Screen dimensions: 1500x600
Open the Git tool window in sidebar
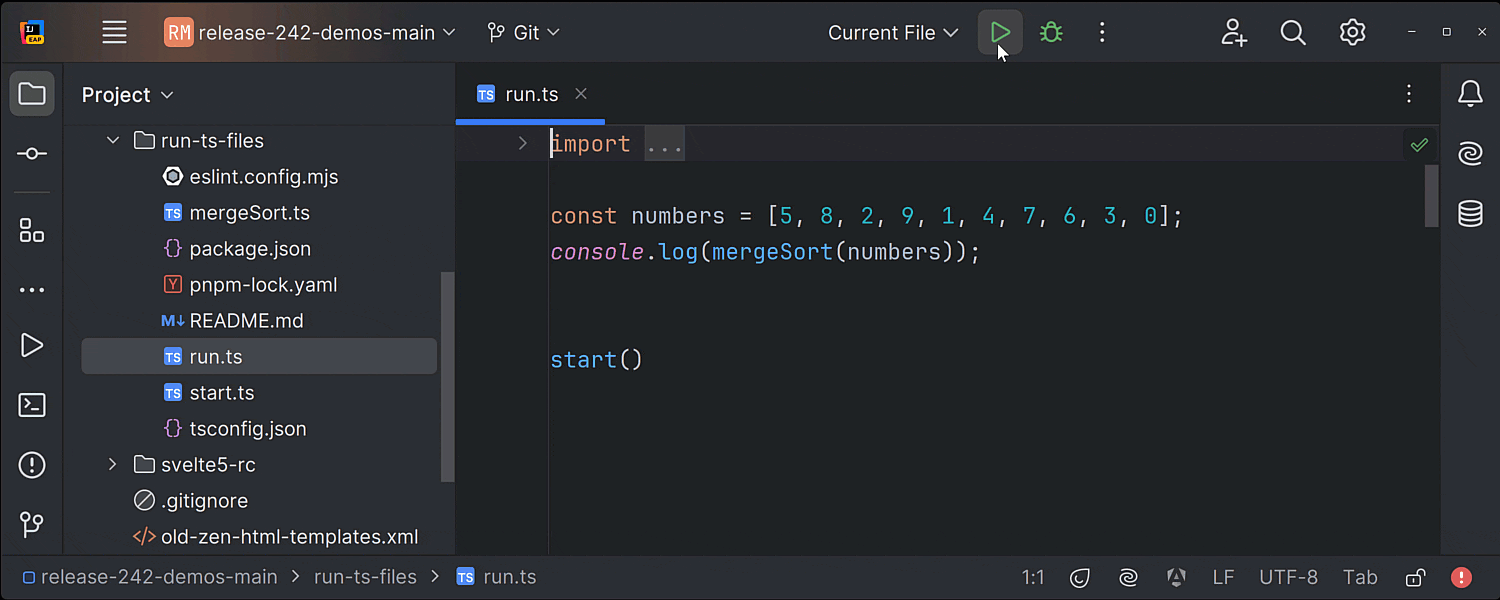tap(32, 524)
